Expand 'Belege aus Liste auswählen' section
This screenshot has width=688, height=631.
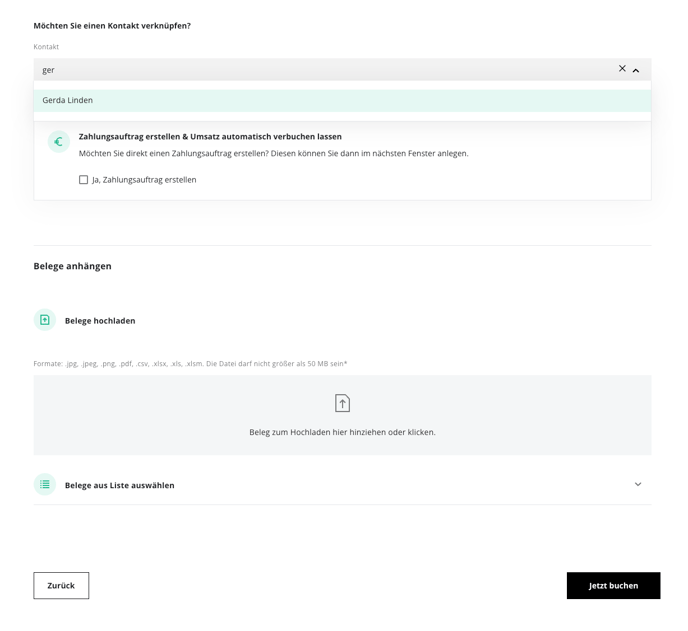[x=342, y=484]
